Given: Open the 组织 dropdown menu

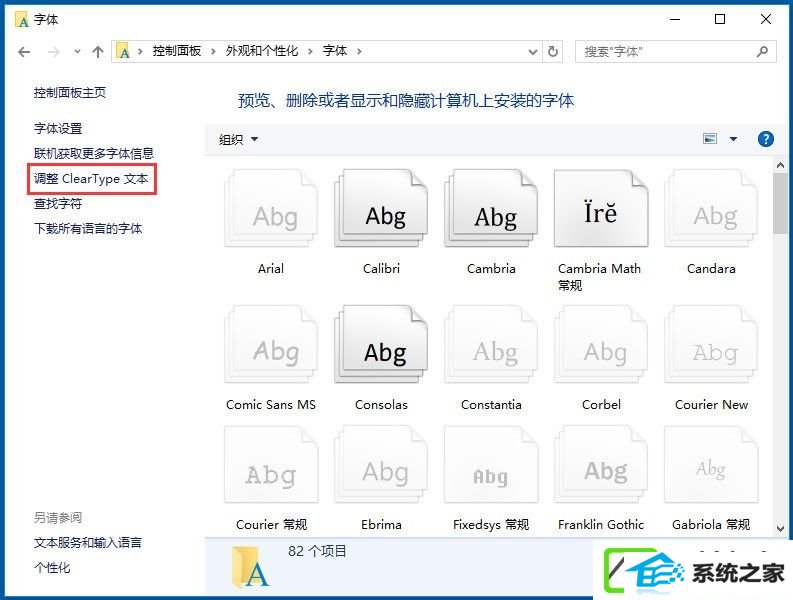Looking at the screenshot, I should [238, 139].
